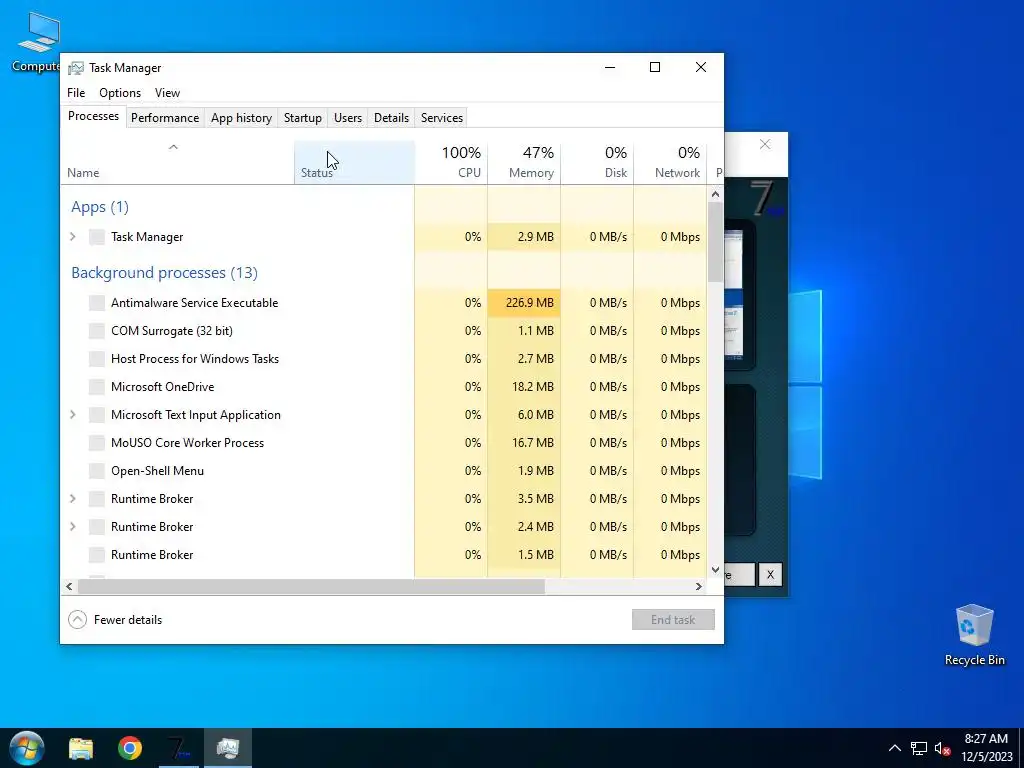Click the Host Process for Windows Tasks icon

pyautogui.click(x=97, y=359)
